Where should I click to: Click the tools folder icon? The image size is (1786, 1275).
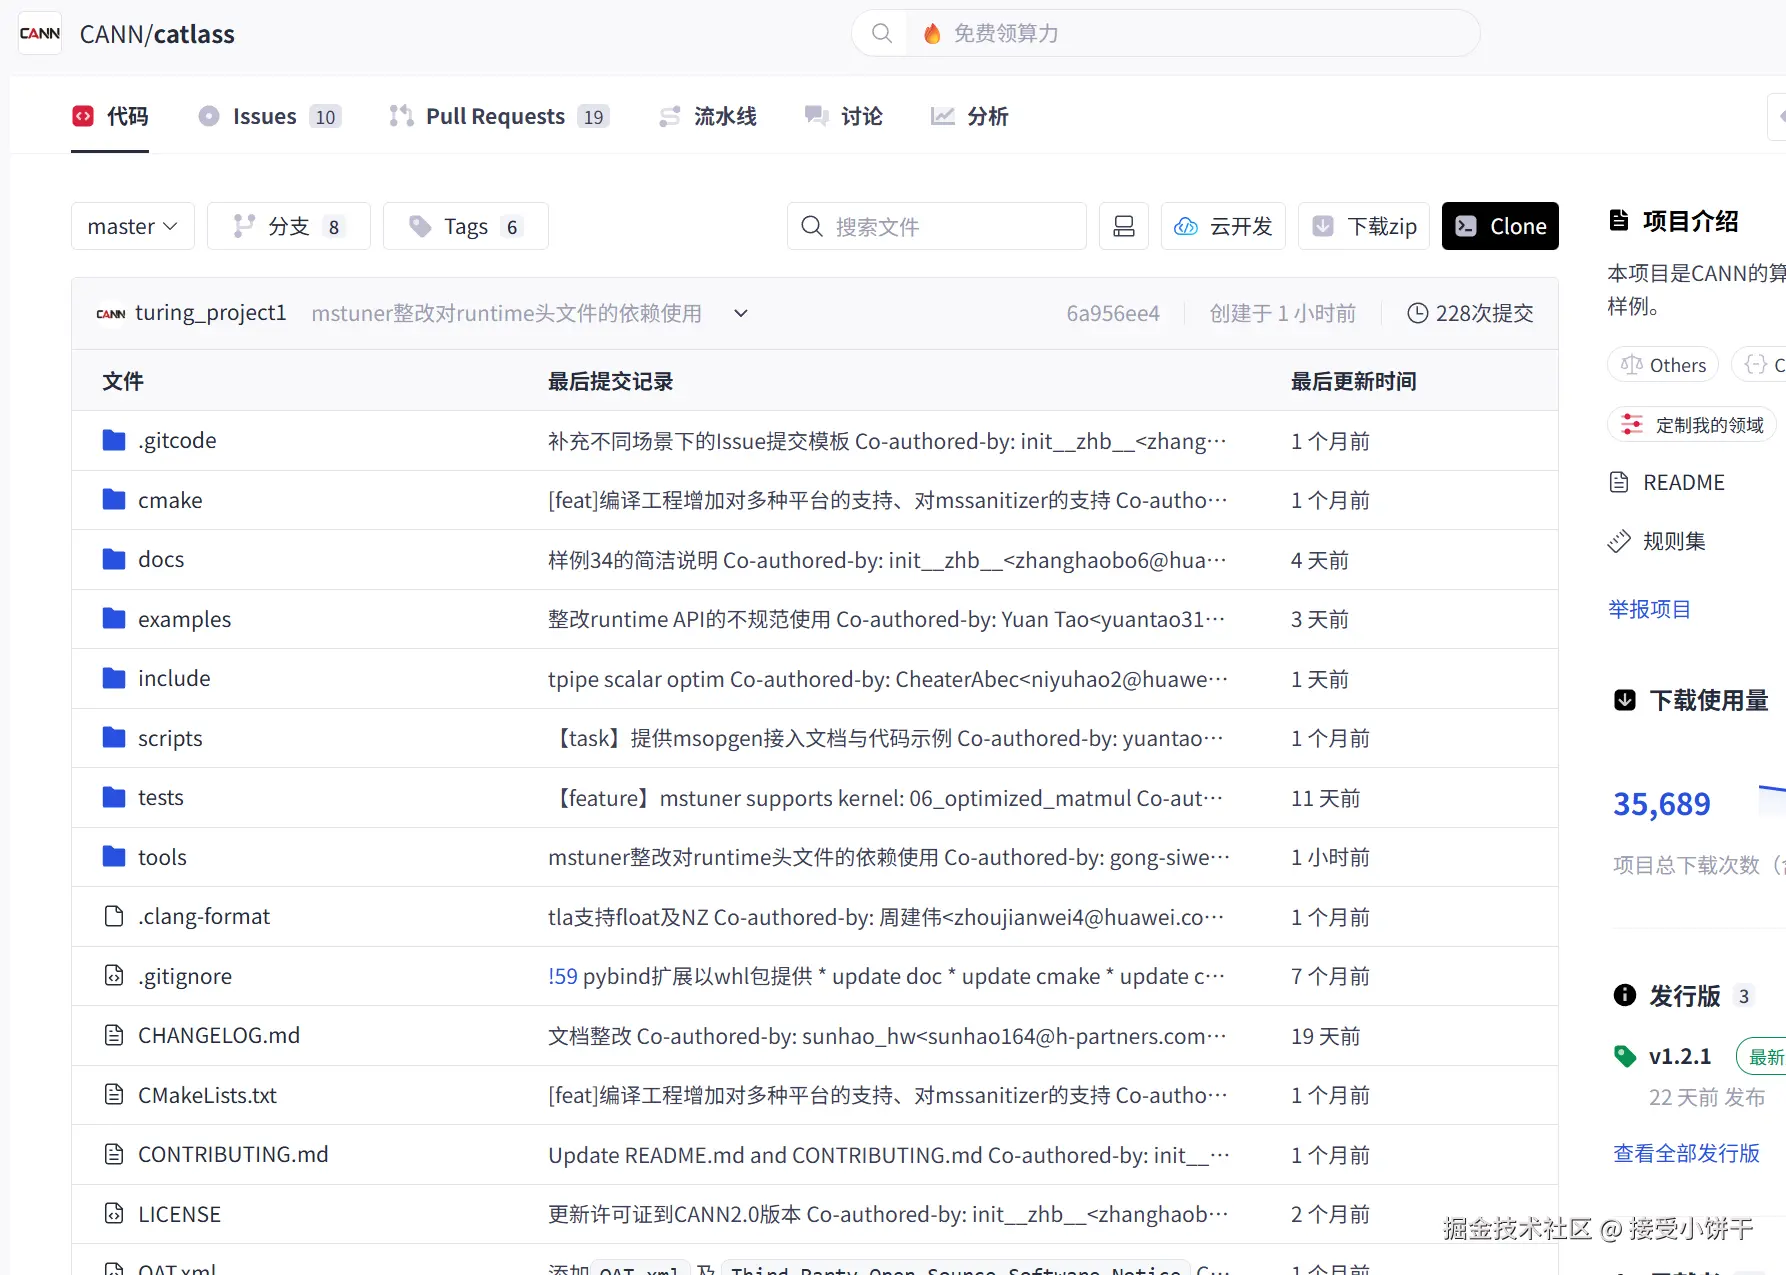click(x=114, y=856)
